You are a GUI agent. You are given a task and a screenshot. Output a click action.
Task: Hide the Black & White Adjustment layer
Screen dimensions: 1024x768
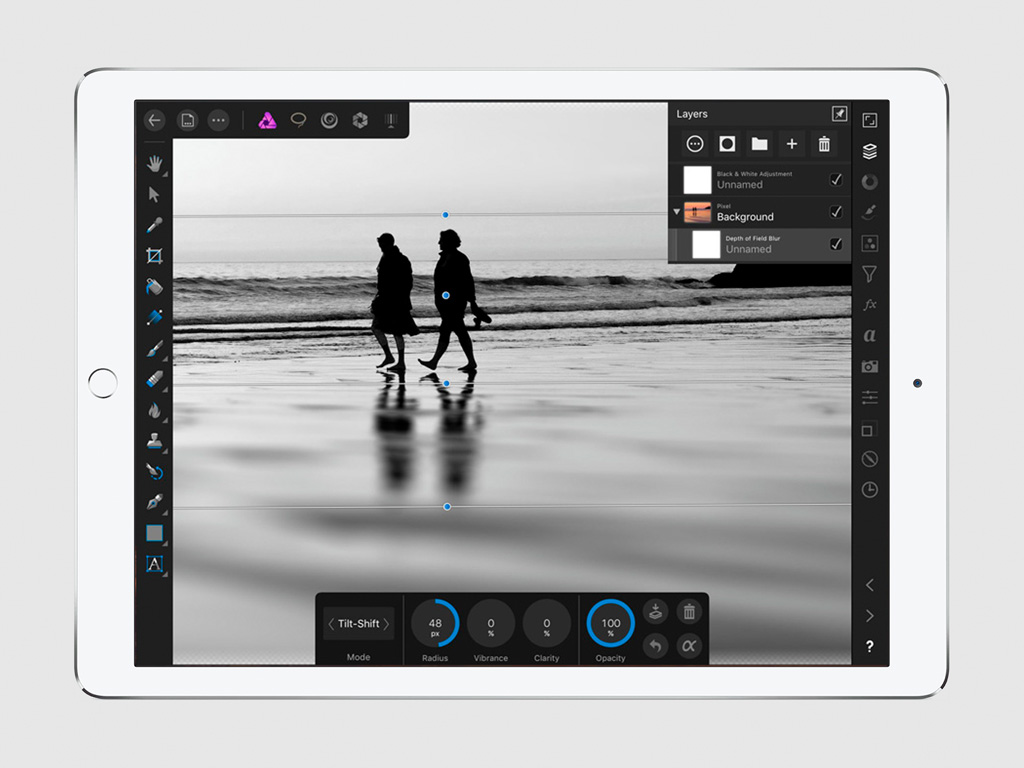[x=836, y=180]
